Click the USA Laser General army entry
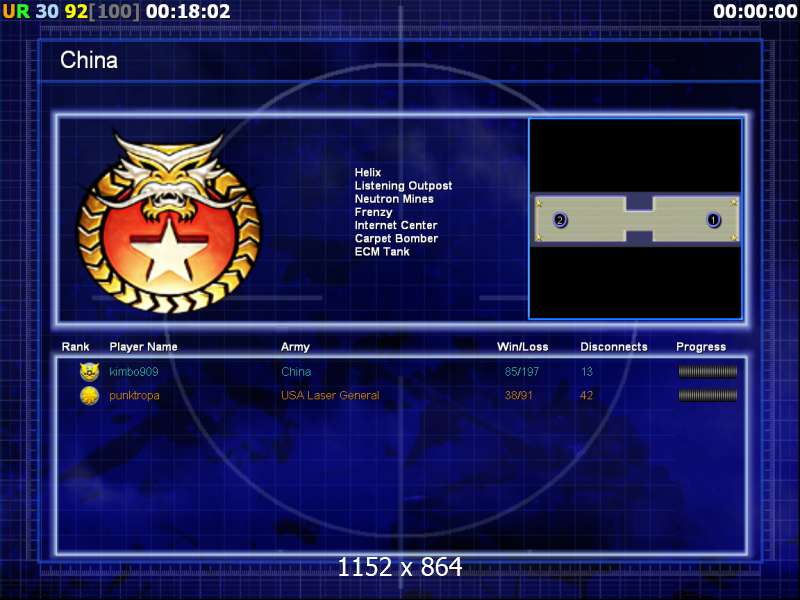 tap(330, 395)
